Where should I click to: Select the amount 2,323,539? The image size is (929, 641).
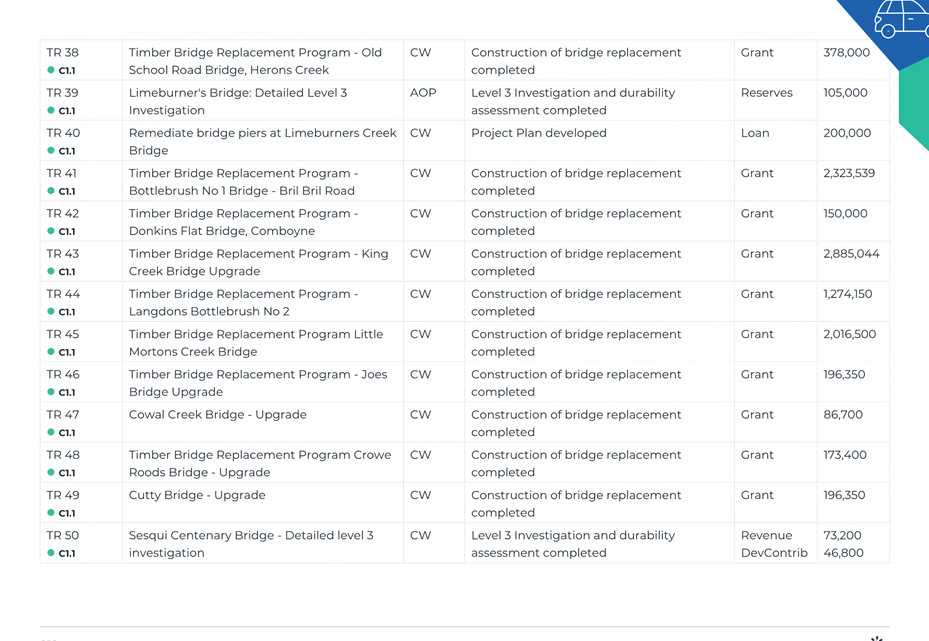tap(849, 173)
